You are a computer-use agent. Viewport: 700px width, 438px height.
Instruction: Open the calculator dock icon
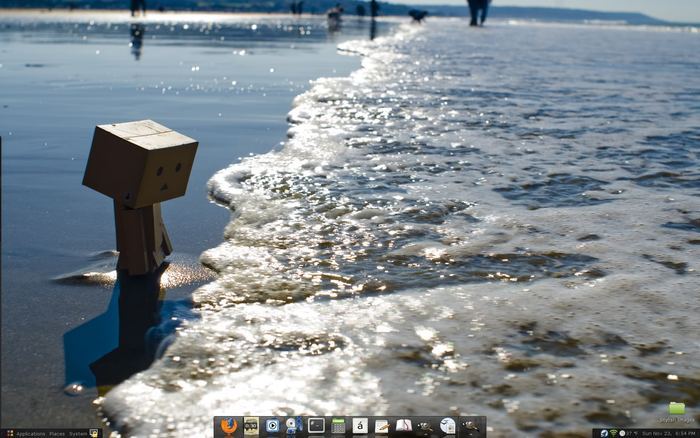tap(338, 426)
